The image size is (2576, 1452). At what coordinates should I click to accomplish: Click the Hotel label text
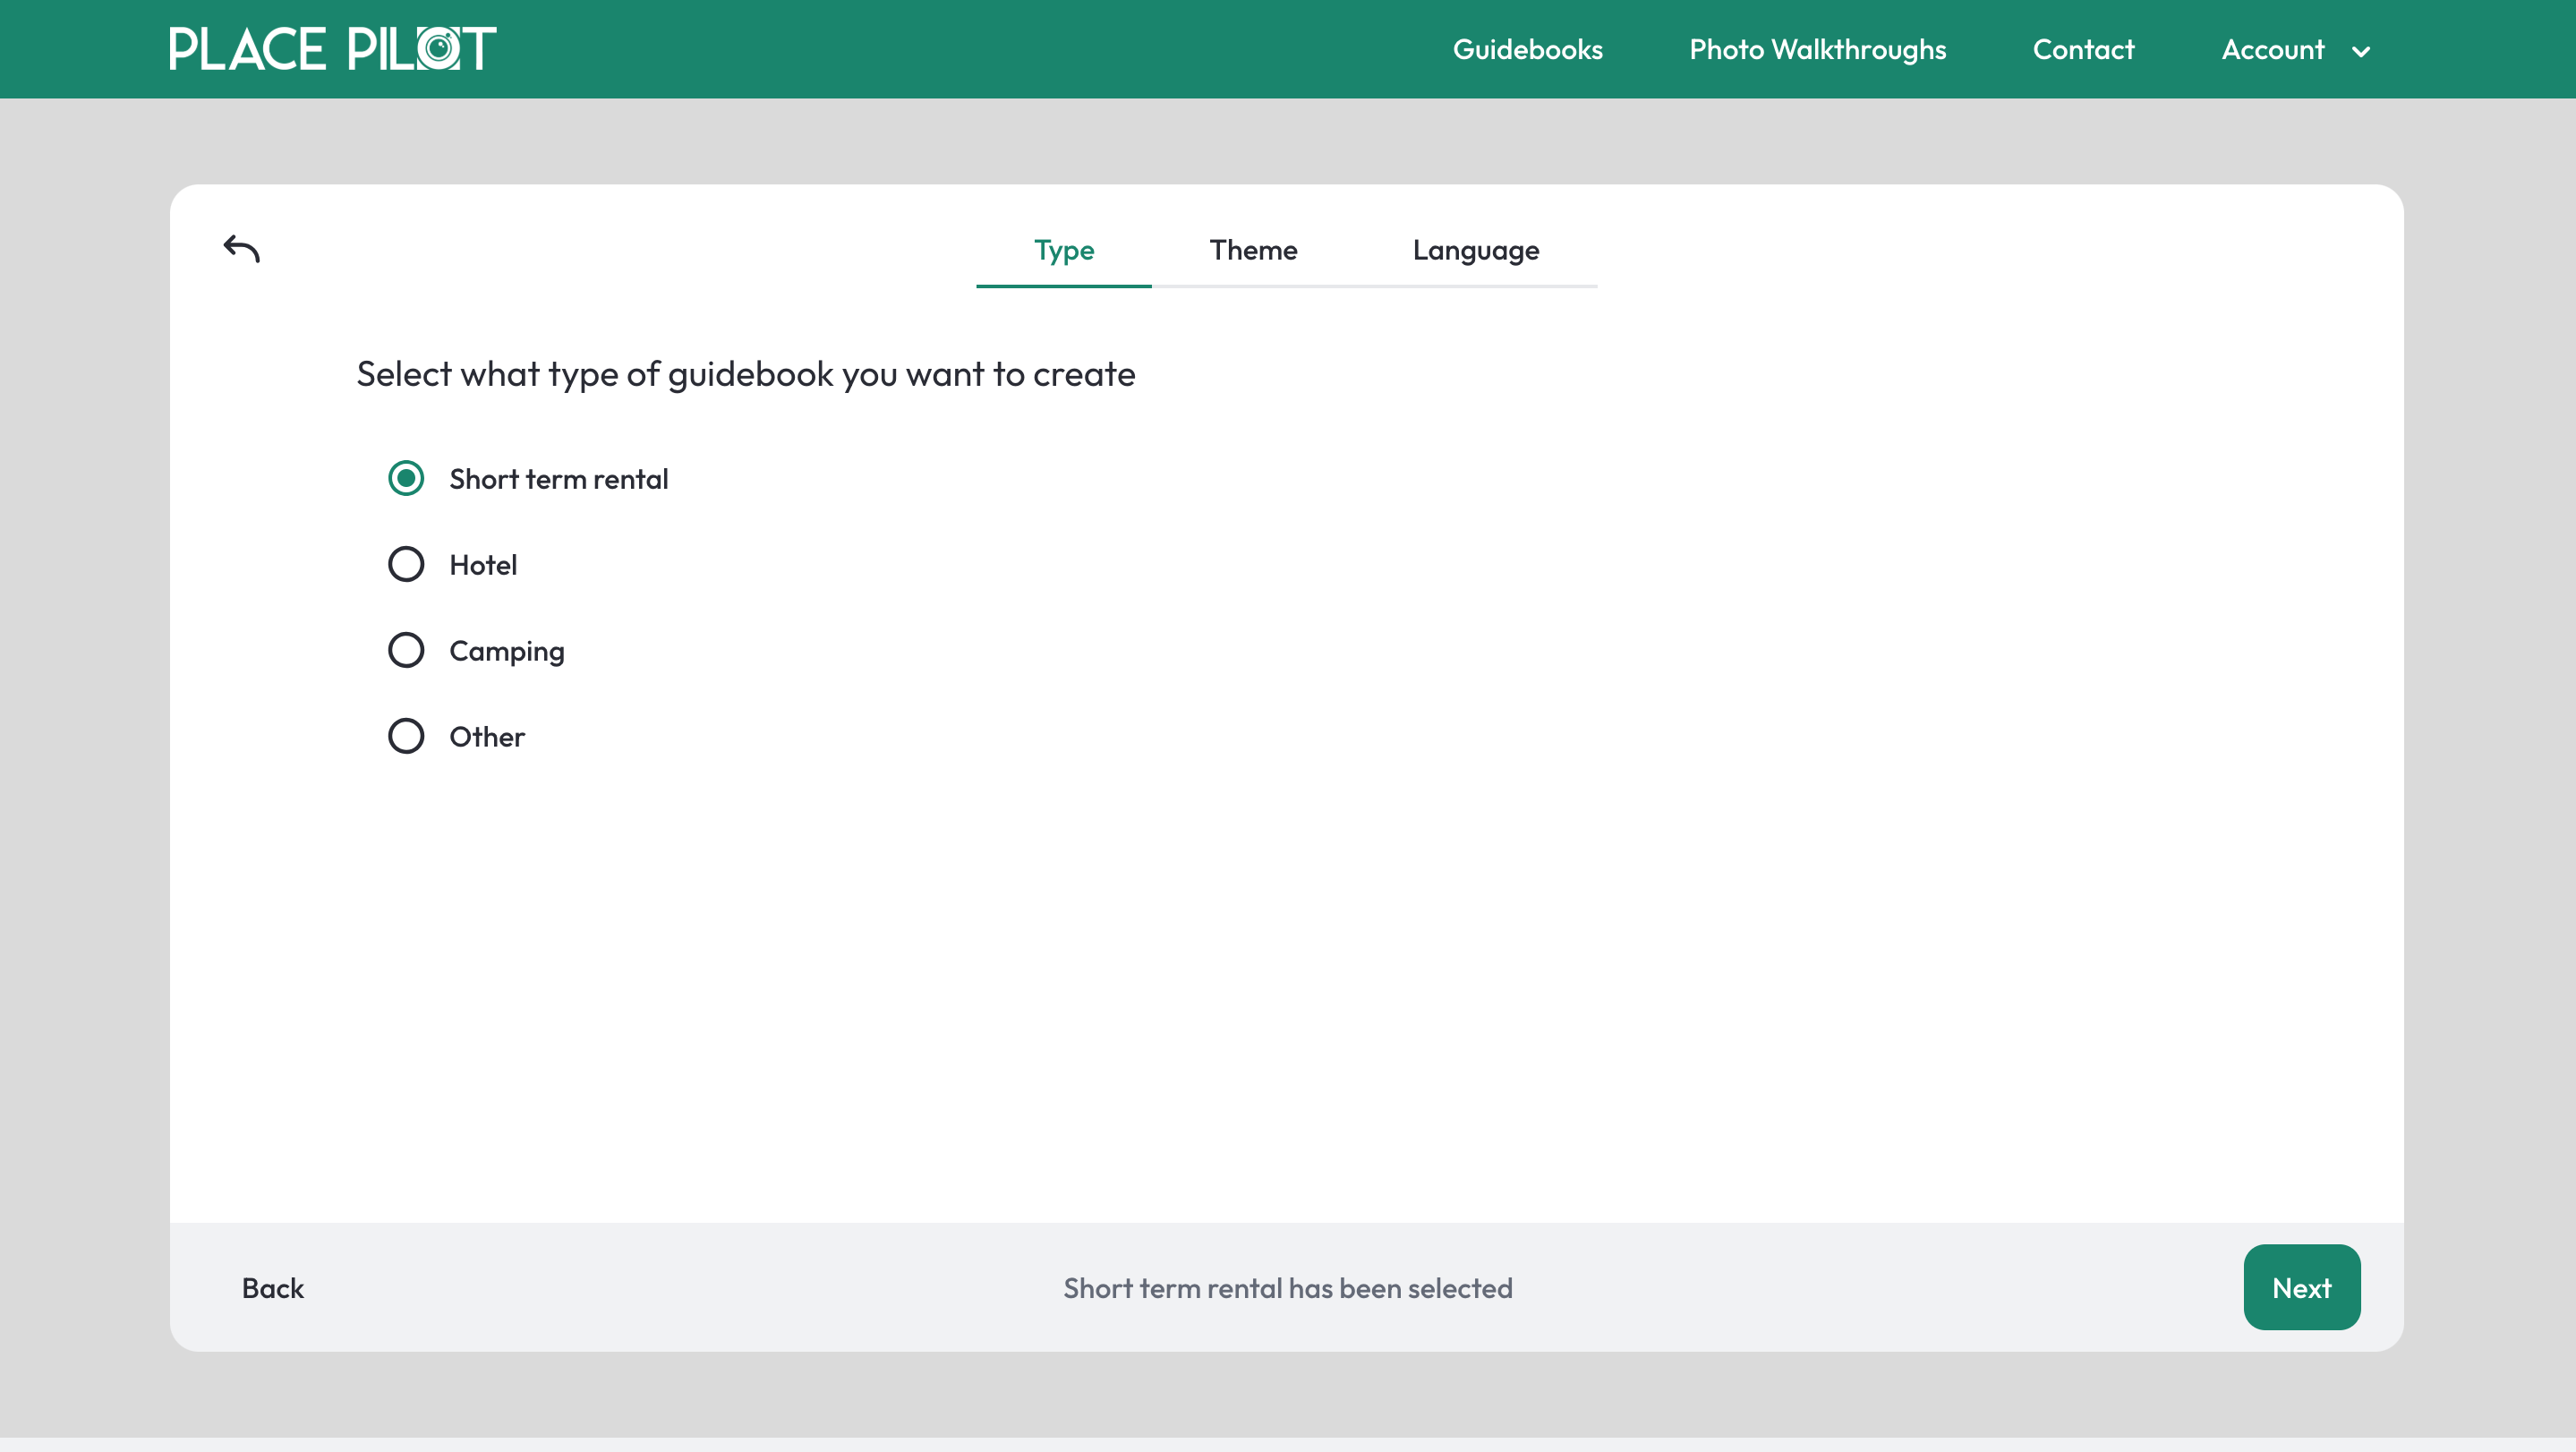pyautogui.click(x=483, y=564)
